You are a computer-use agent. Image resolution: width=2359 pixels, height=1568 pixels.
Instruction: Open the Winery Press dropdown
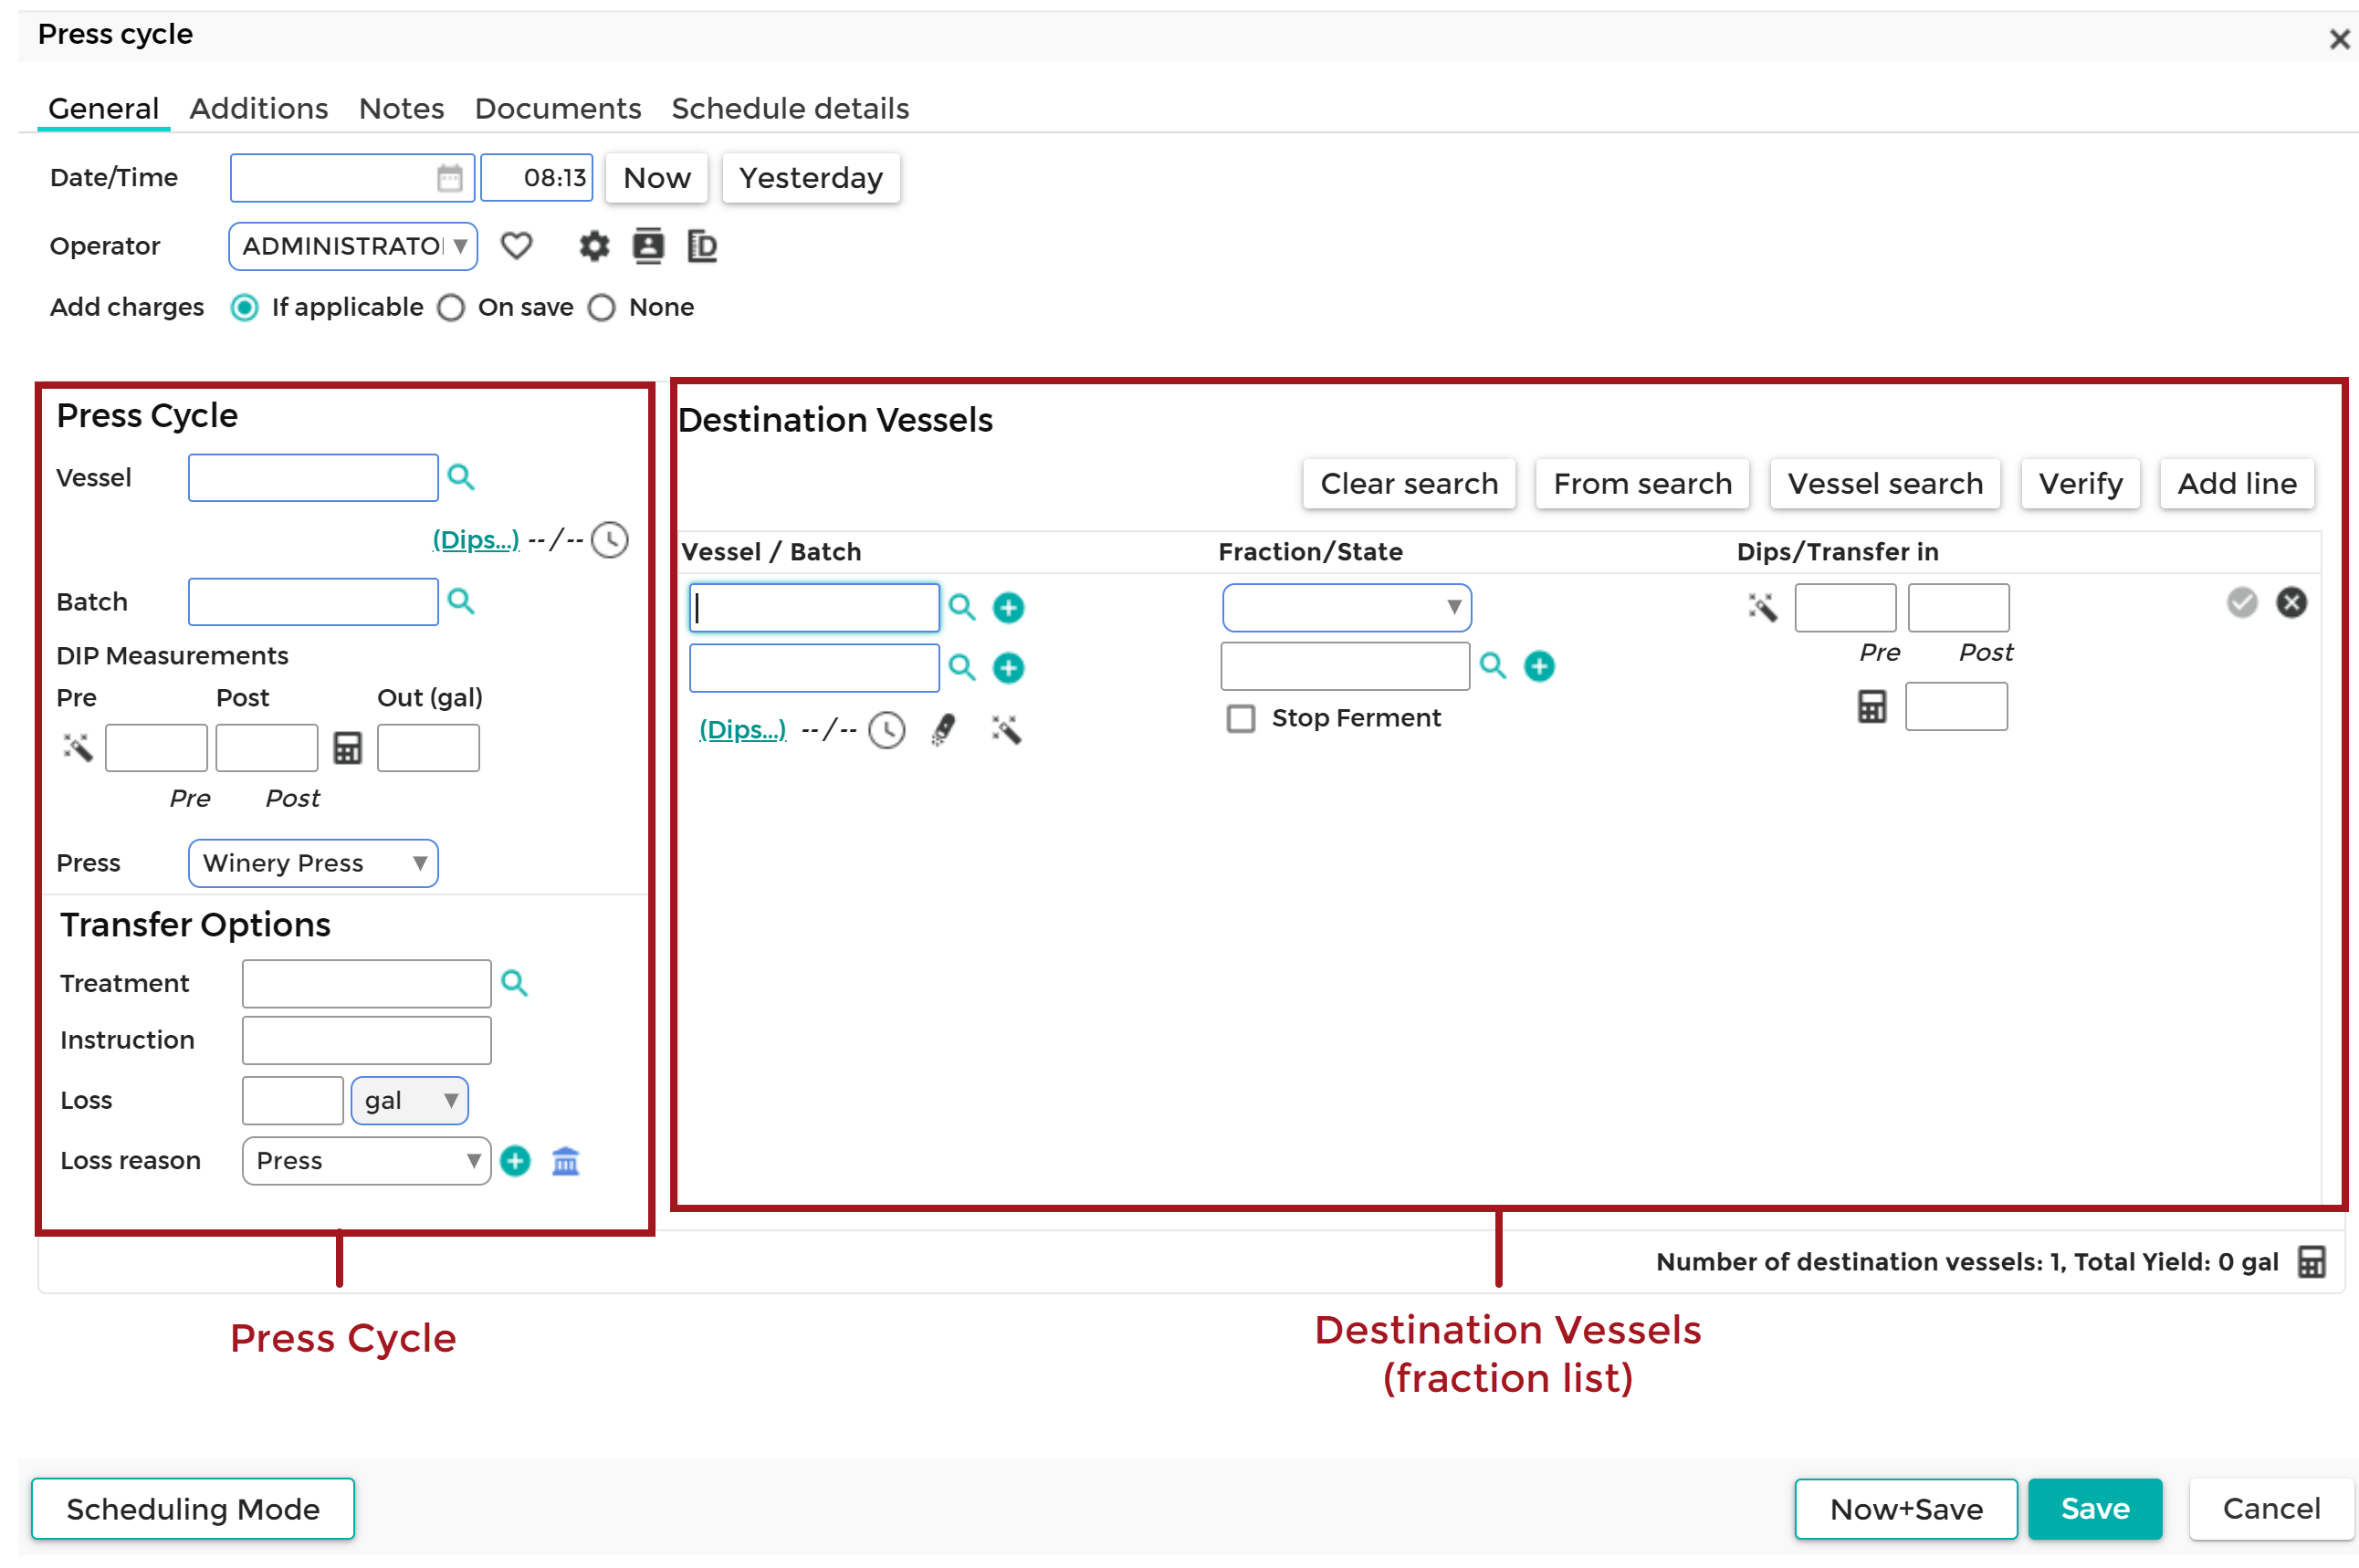[313, 863]
